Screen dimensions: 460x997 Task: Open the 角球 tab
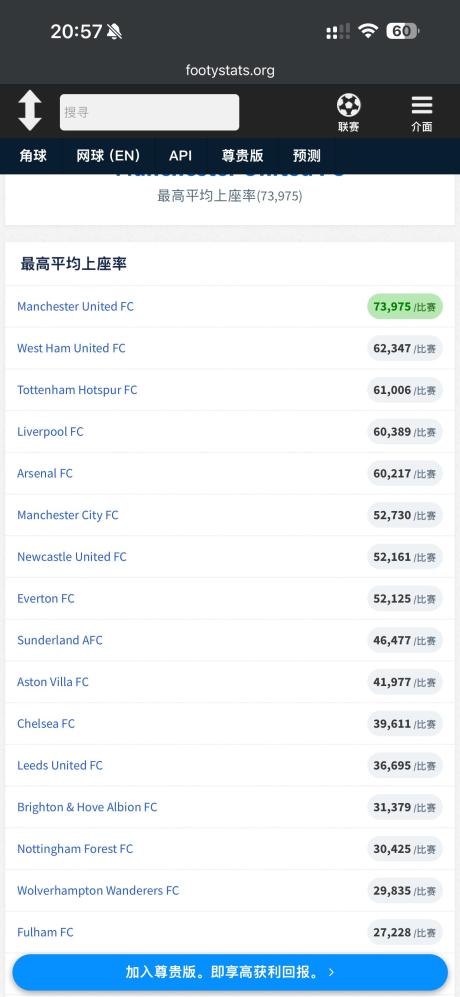point(33,156)
